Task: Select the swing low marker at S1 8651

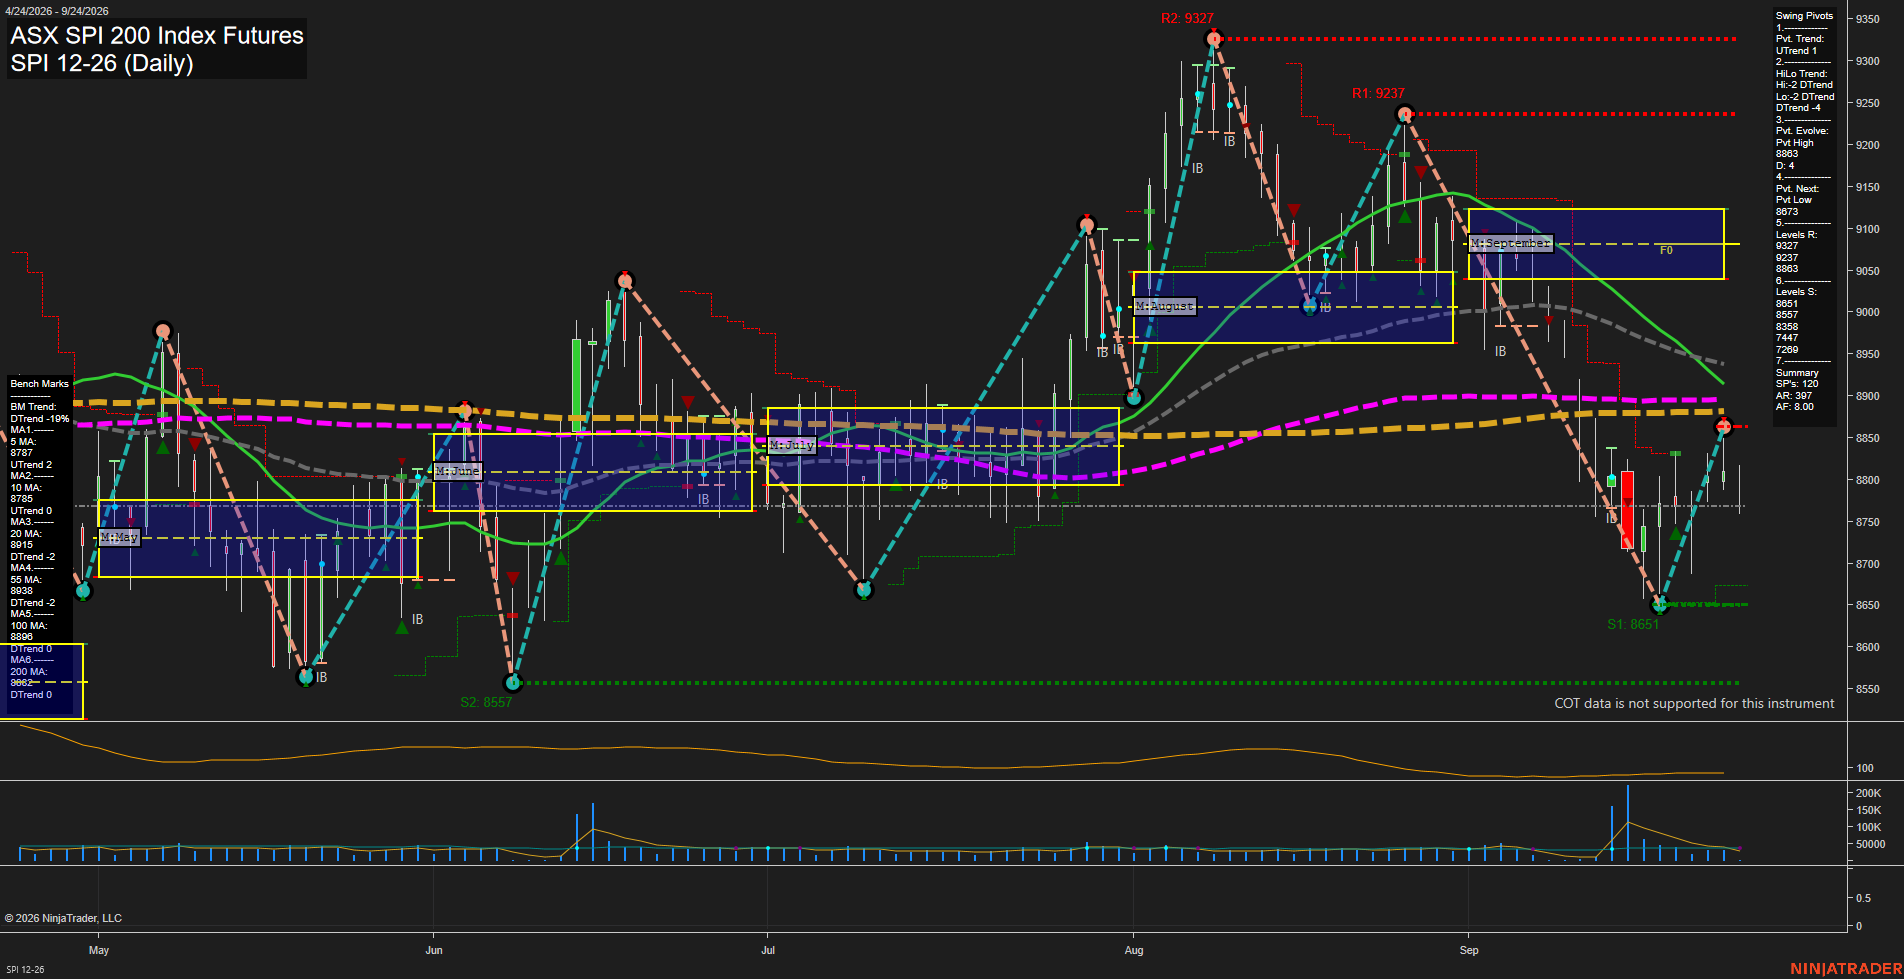Action: (x=1660, y=605)
